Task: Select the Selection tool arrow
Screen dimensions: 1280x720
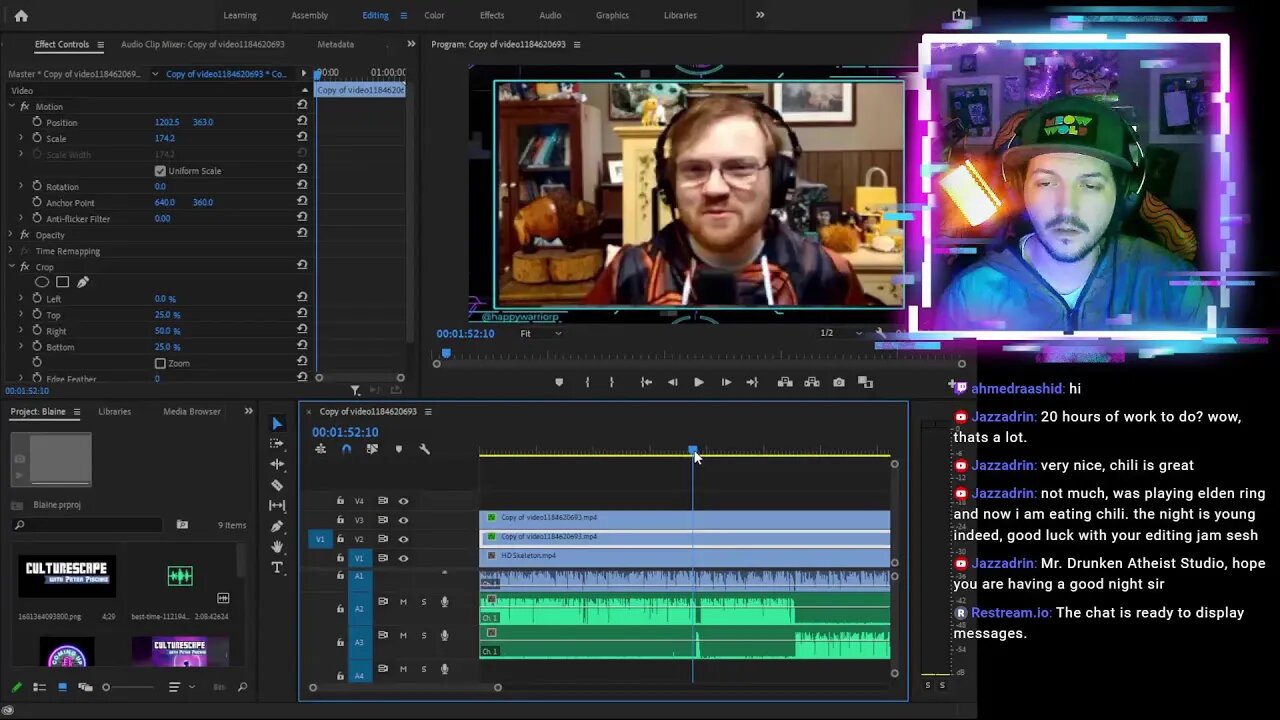Action: [277, 423]
